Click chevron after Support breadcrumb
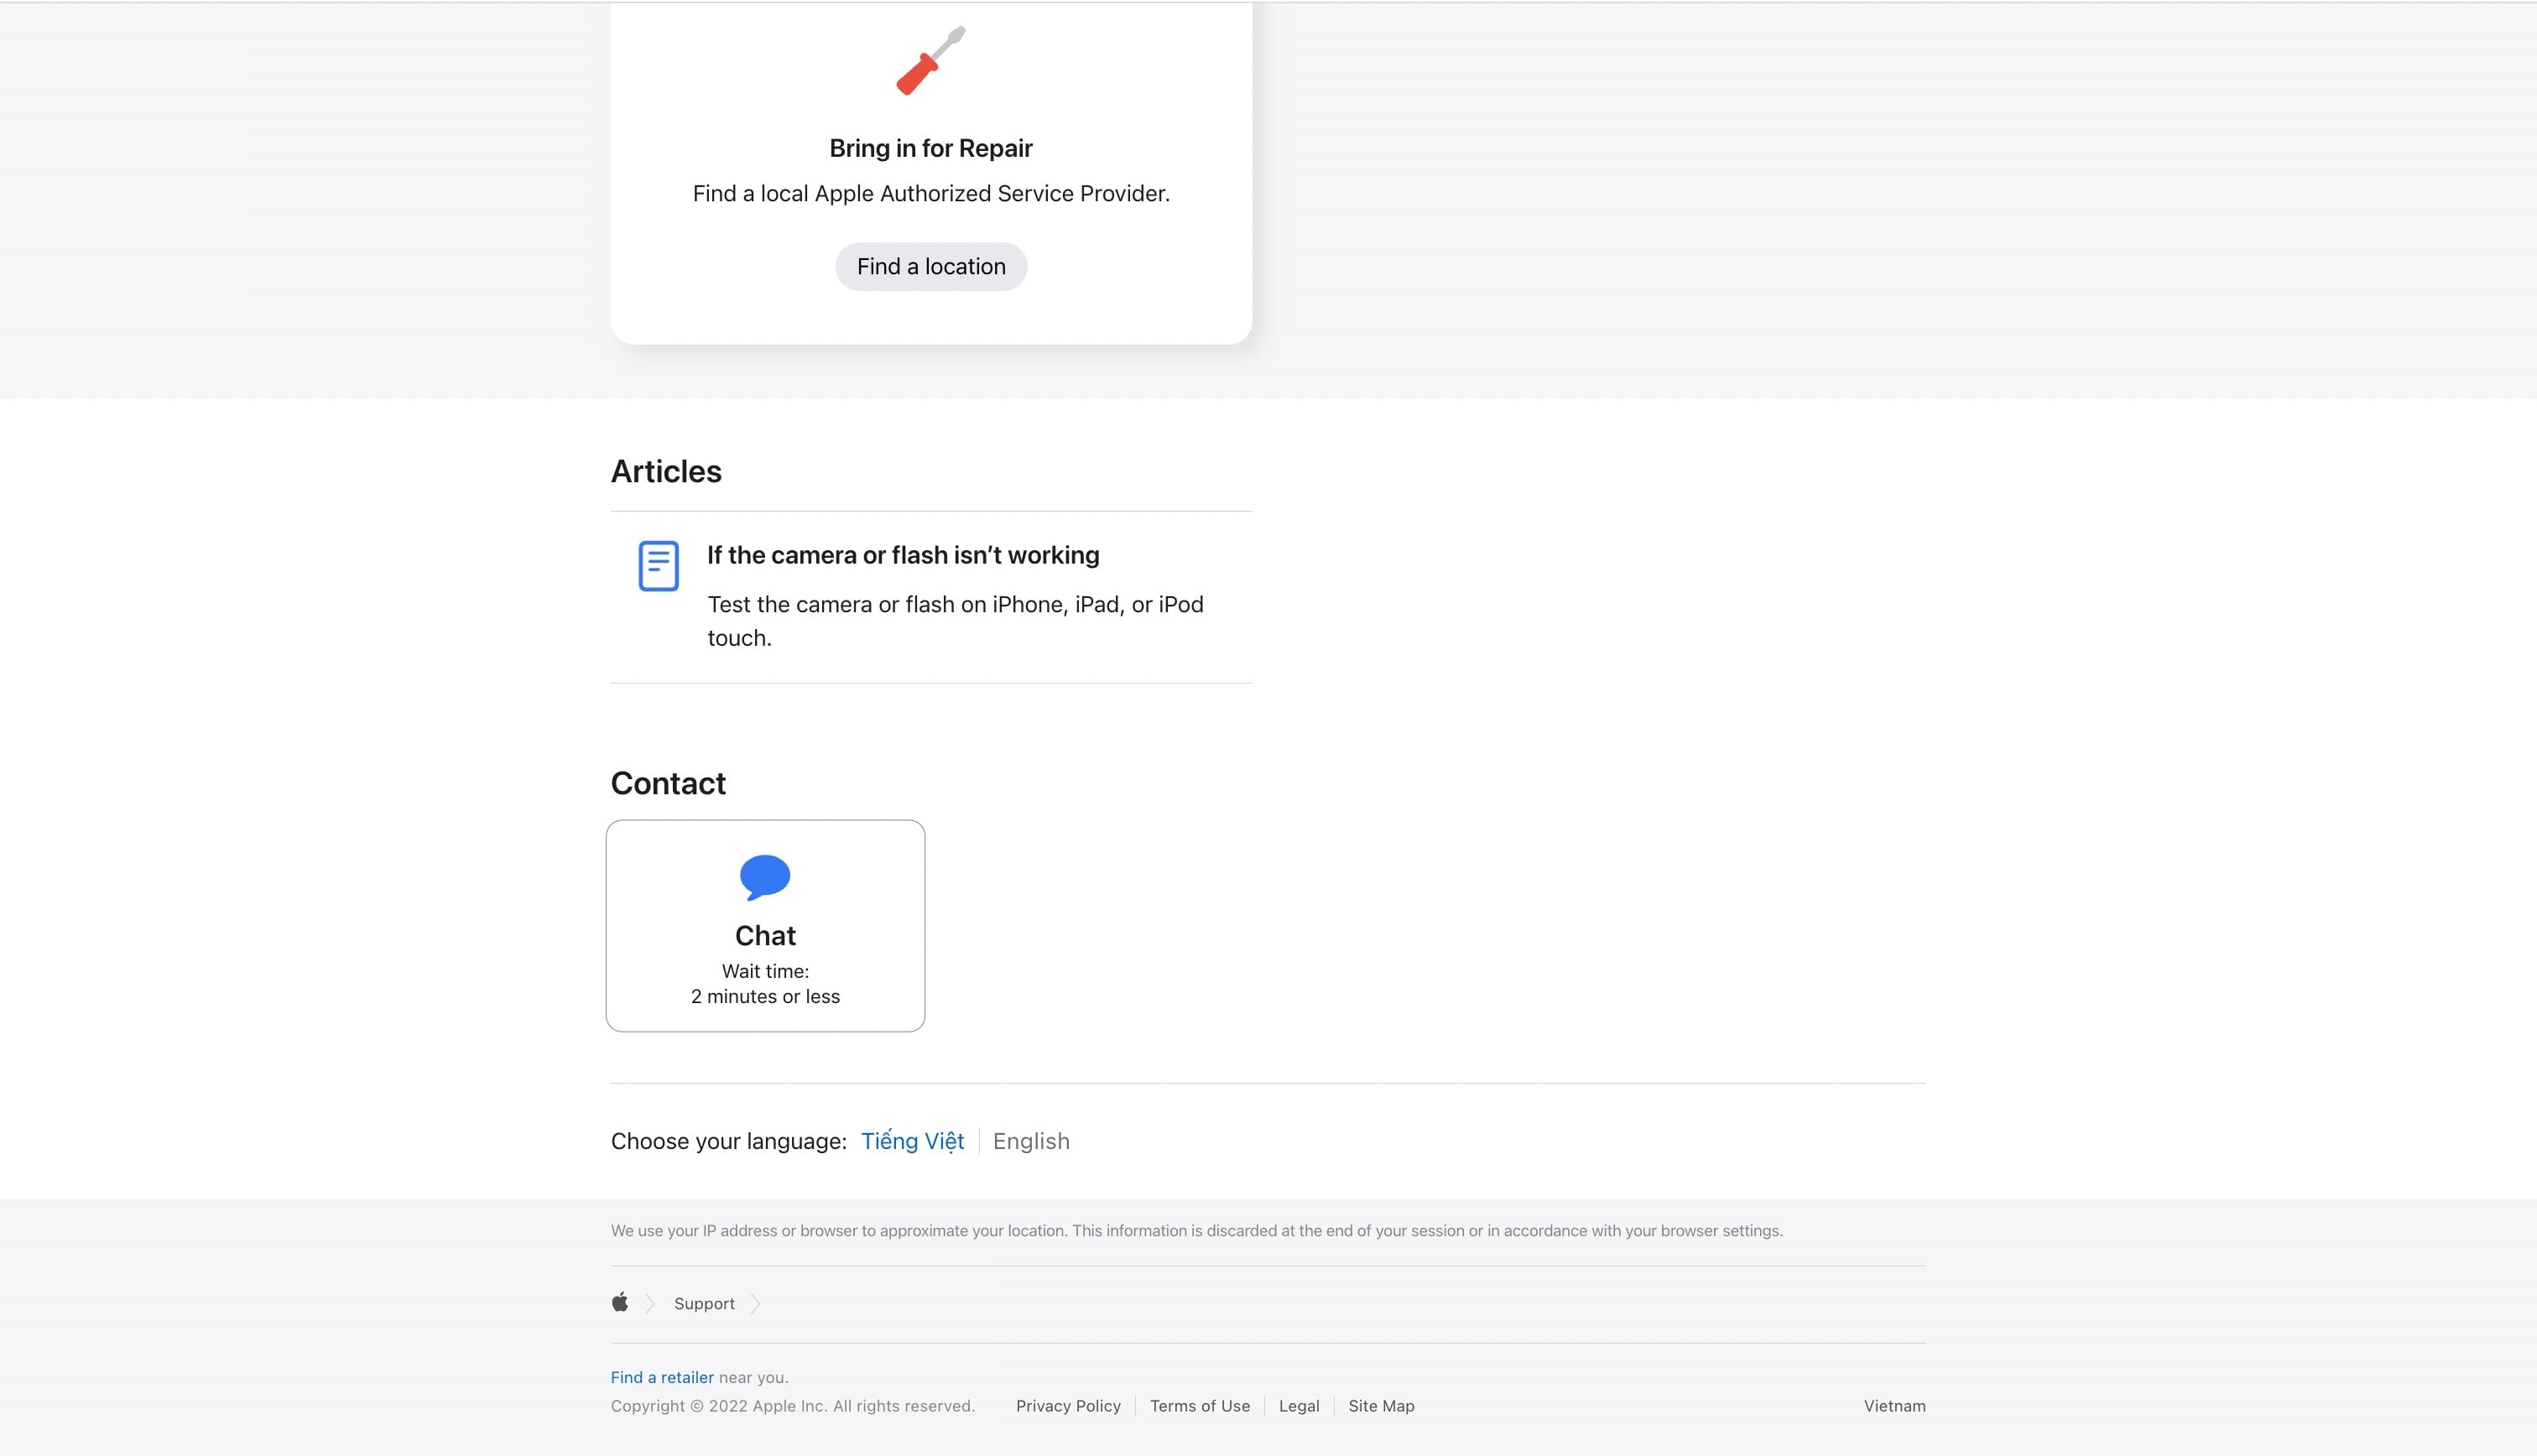Image resolution: width=2537 pixels, height=1456 pixels. coord(756,1304)
